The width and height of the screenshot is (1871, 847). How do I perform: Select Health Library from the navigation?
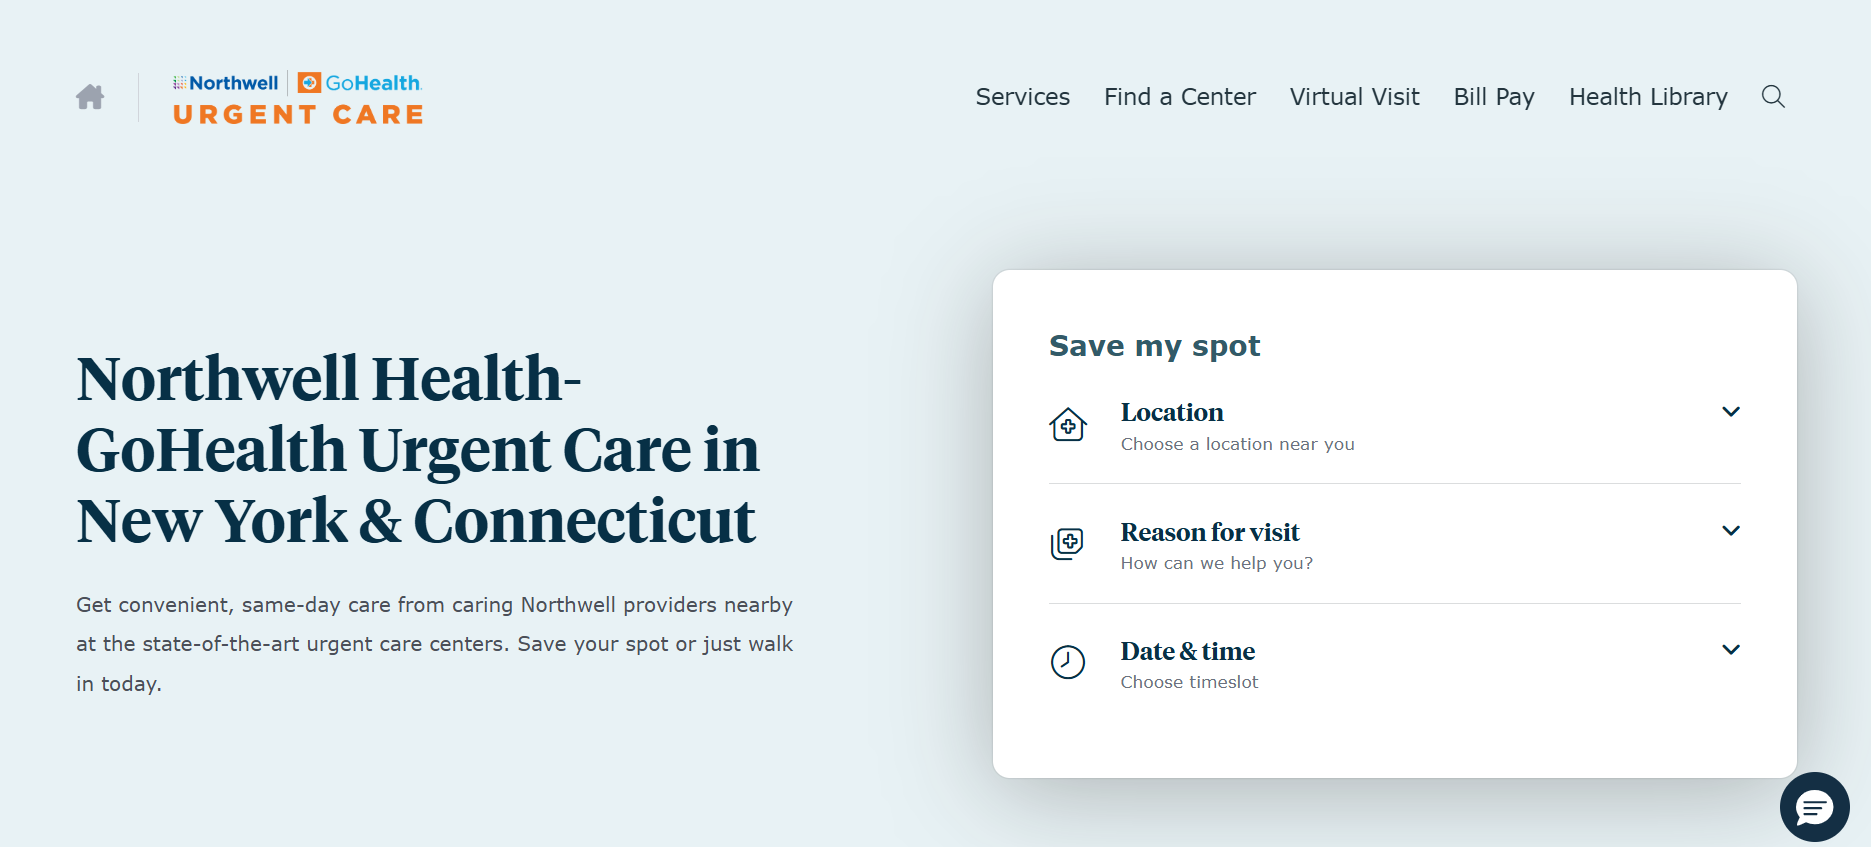point(1648,96)
